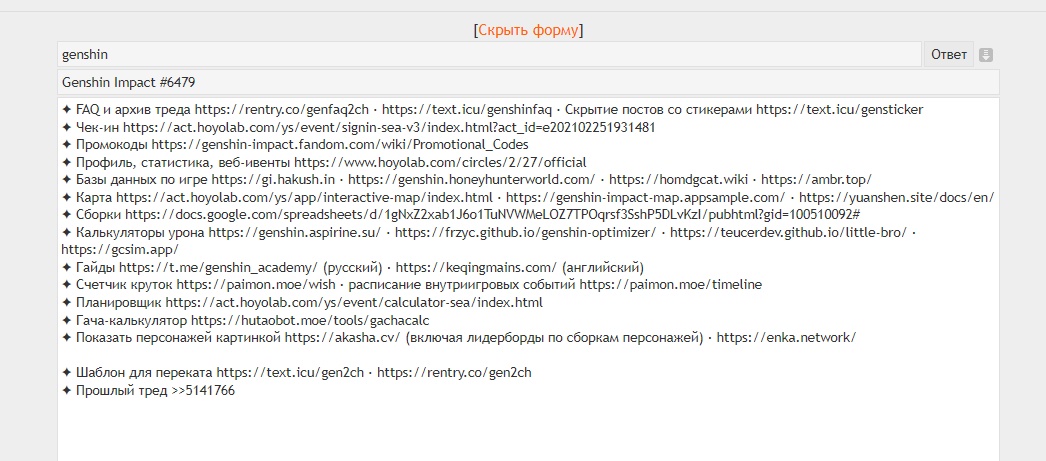Click the 'Базы данных по игре' line
The width and height of the screenshot is (1046, 461).
tap(466, 179)
